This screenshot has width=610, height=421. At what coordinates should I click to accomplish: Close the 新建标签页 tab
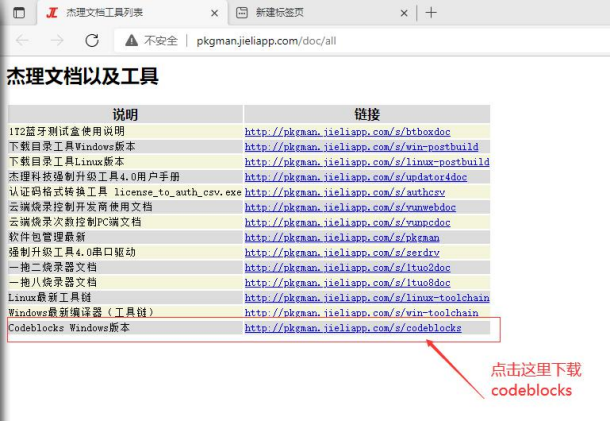[x=404, y=13]
